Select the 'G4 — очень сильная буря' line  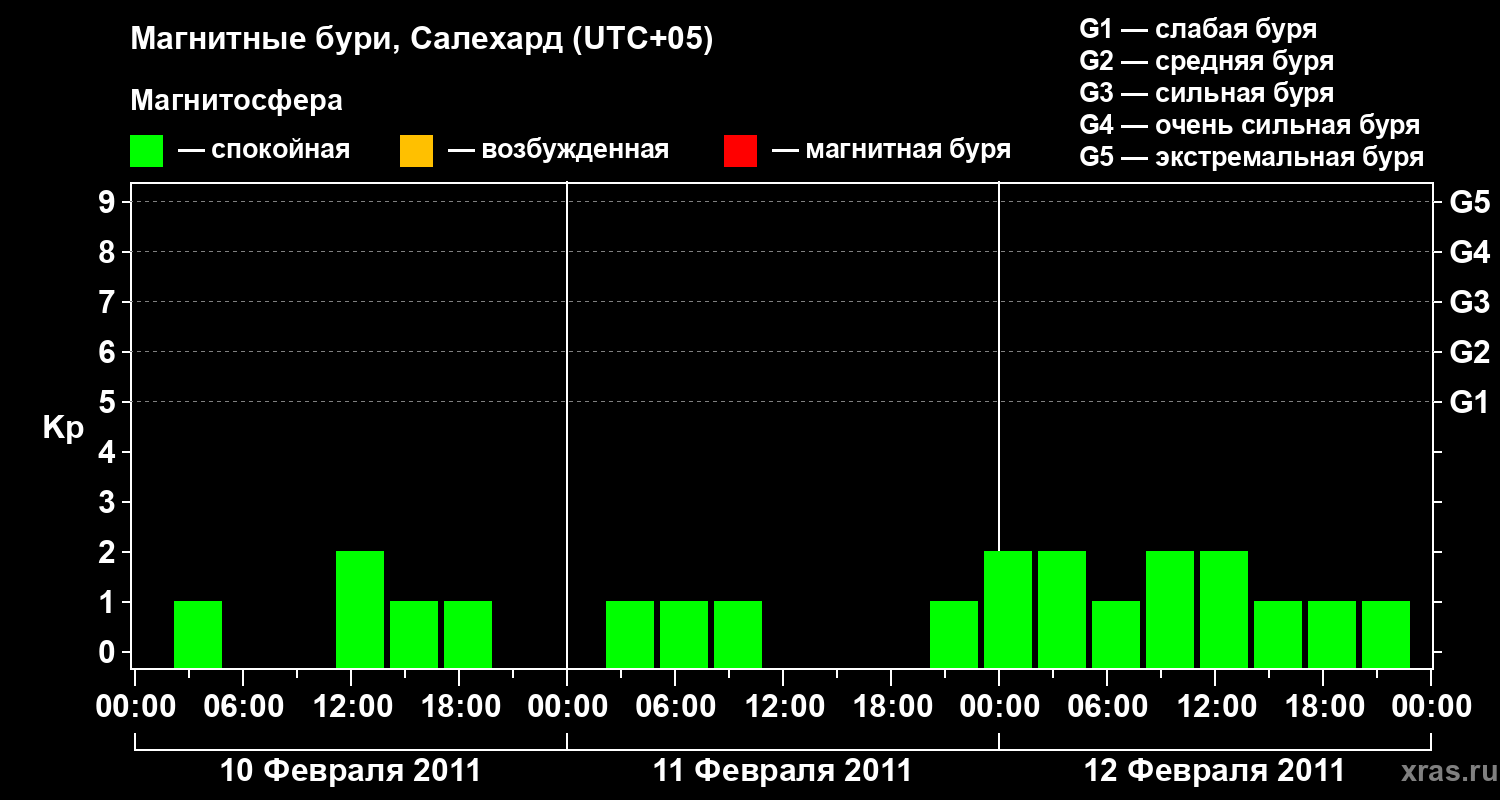pos(1250,125)
